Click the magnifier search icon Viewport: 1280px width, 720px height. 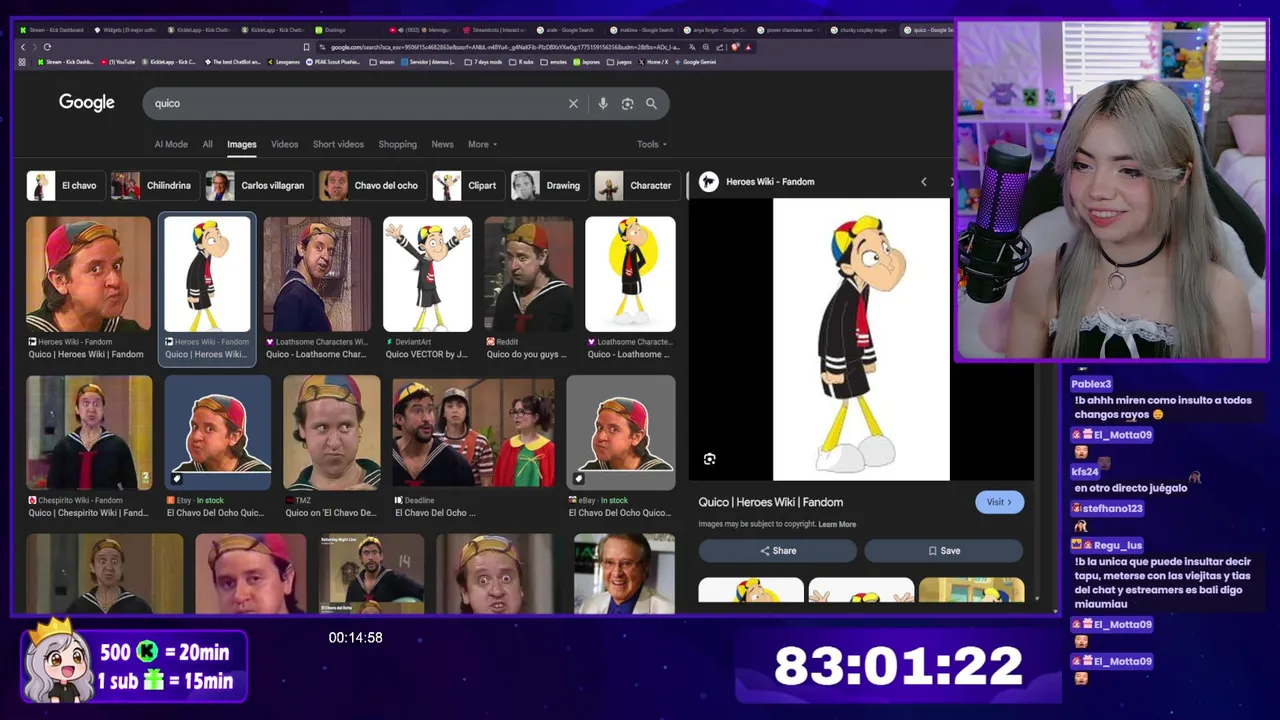click(x=651, y=103)
